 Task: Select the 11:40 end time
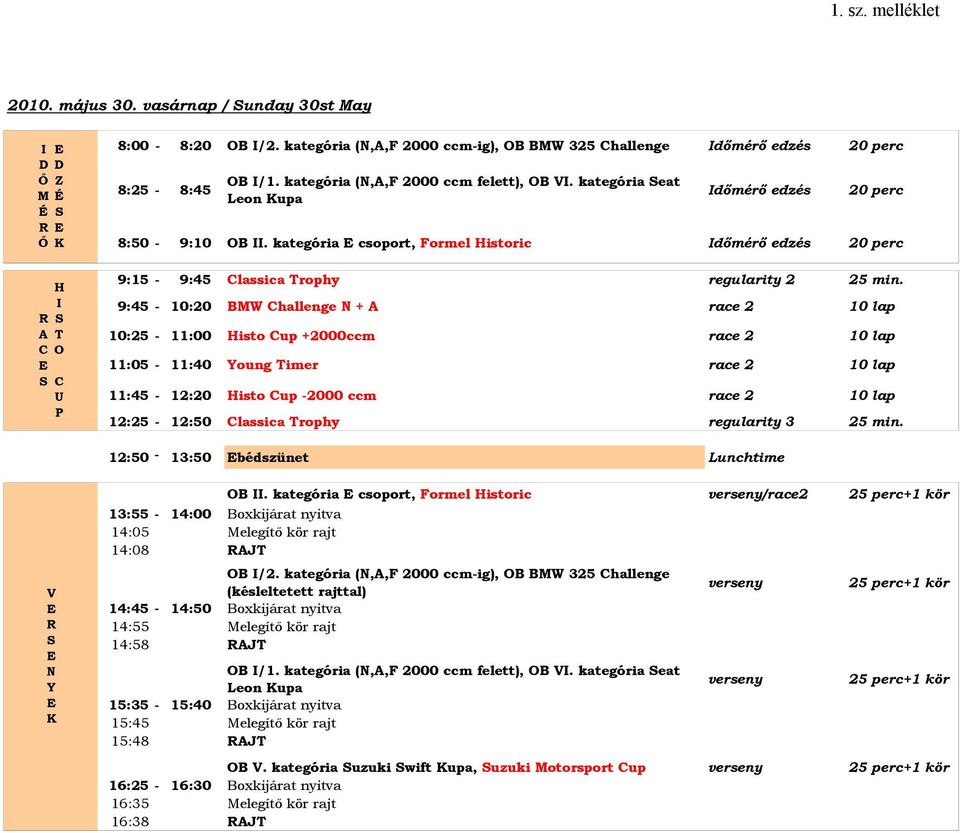pyautogui.click(x=191, y=365)
